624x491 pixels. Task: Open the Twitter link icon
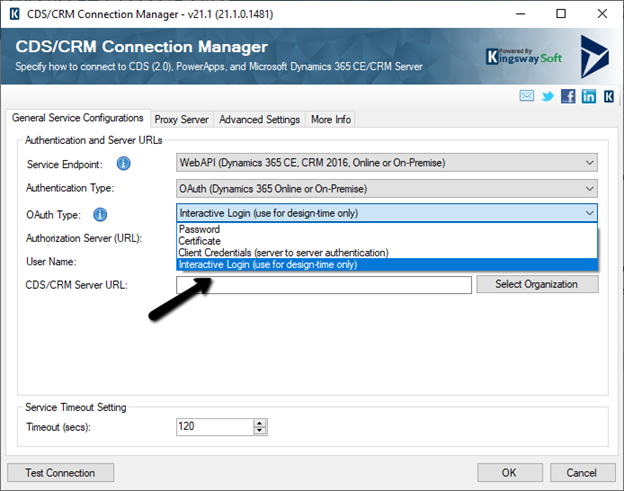pos(548,96)
